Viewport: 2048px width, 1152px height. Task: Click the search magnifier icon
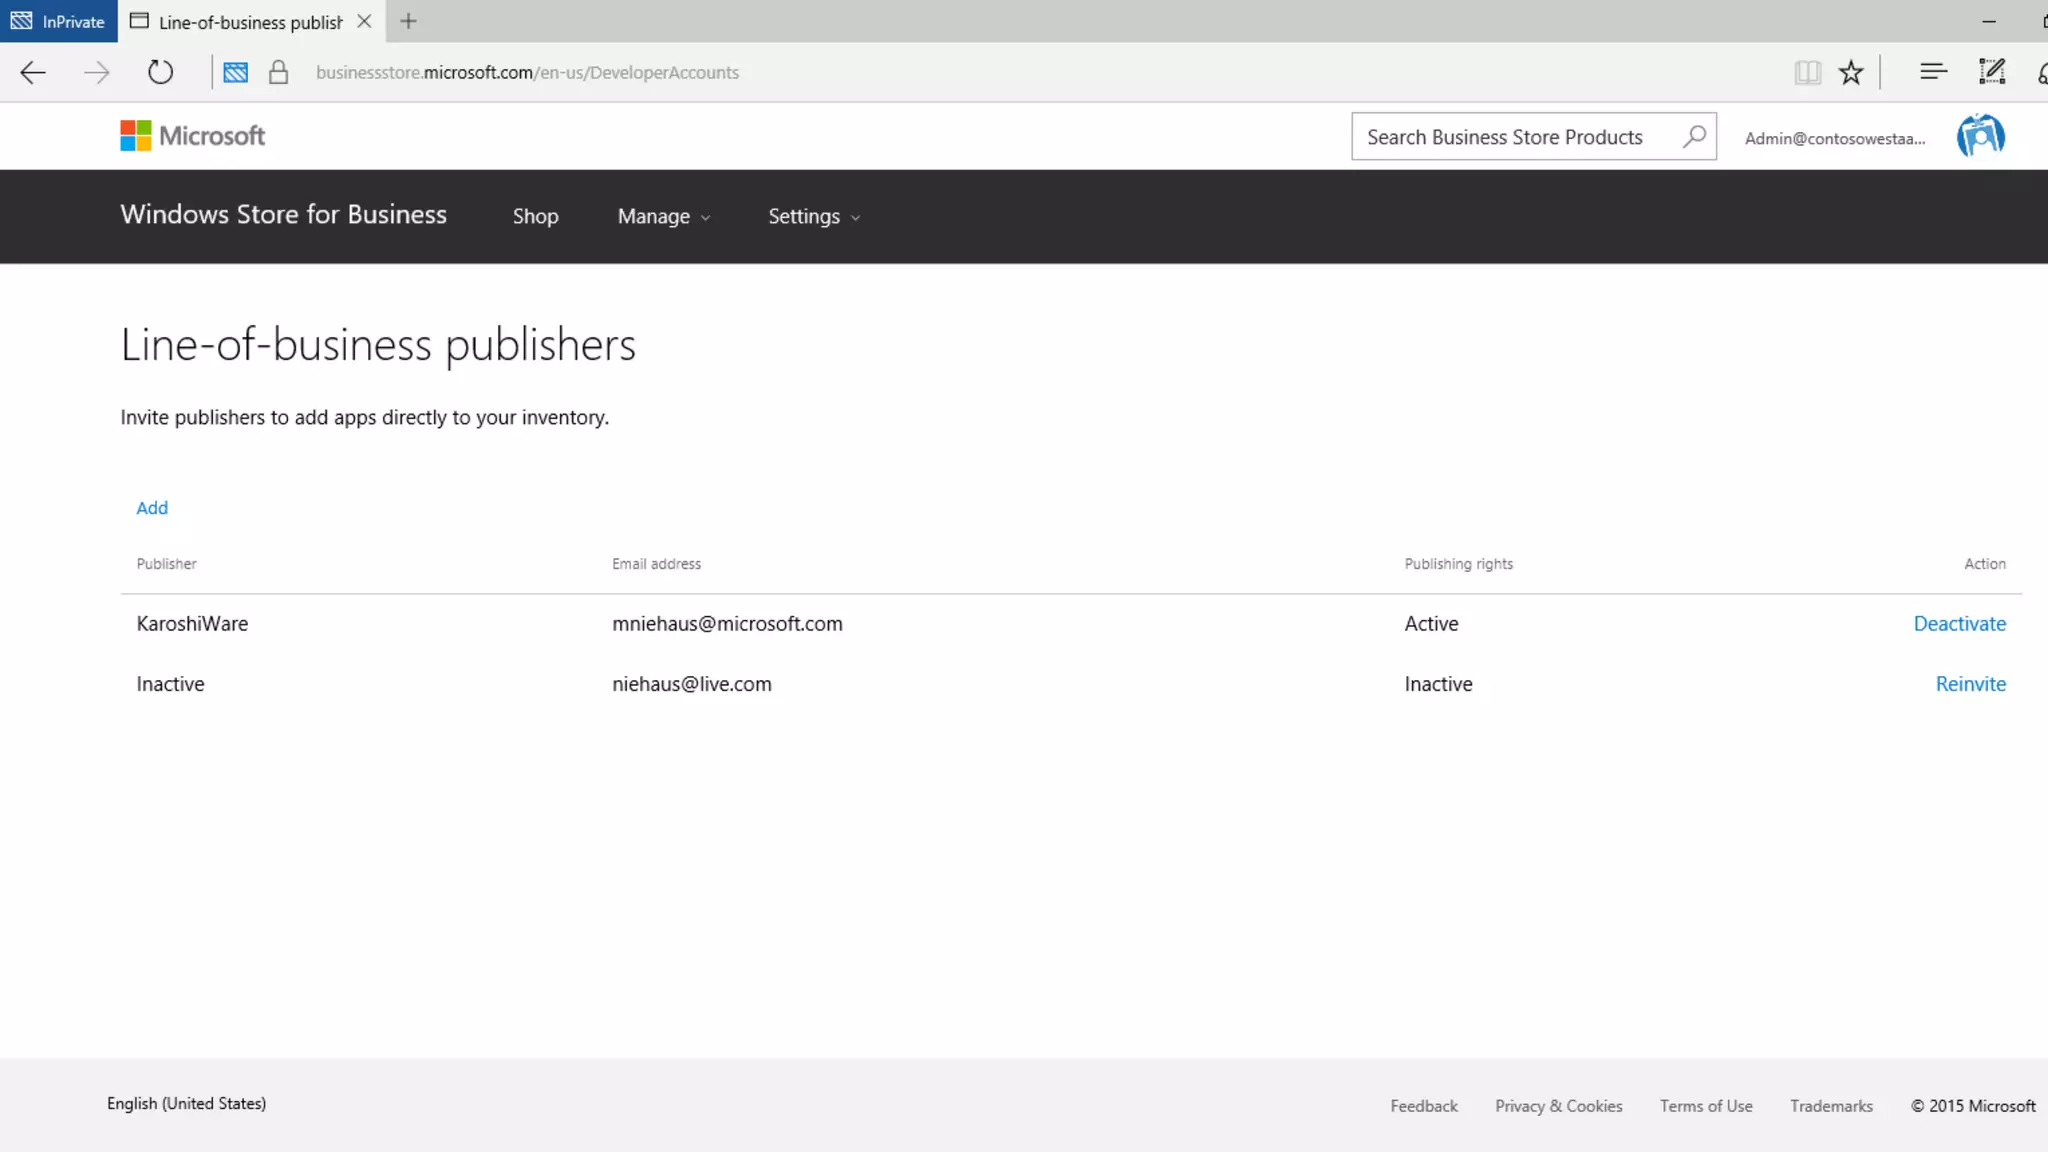1694,137
